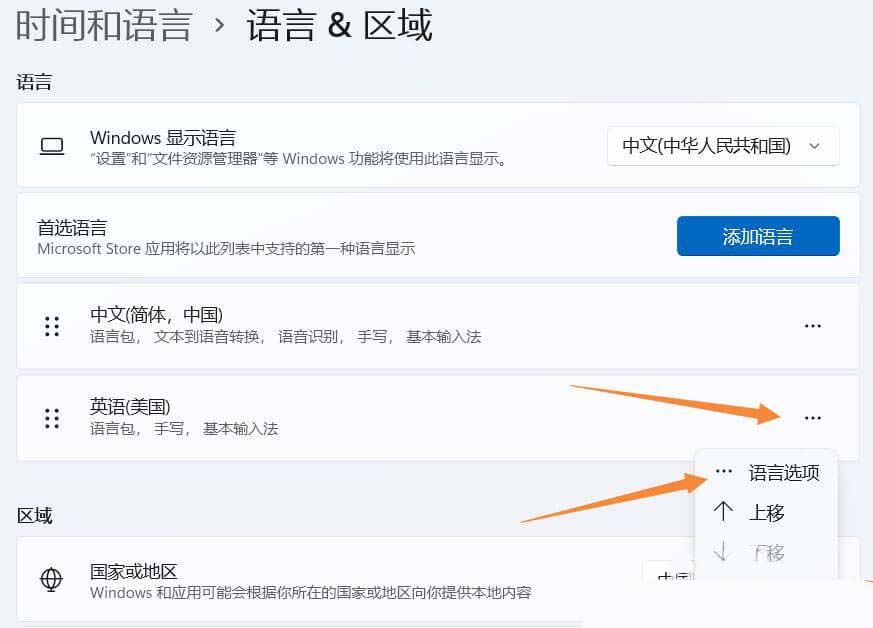Click the drag handle of 英语(美国)
The image size is (873, 628).
(51, 418)
